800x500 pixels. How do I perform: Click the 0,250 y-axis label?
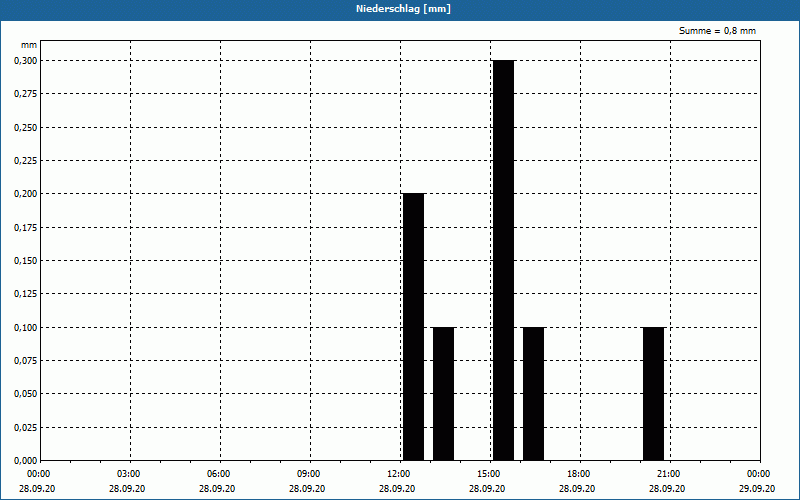click(26, 128)
